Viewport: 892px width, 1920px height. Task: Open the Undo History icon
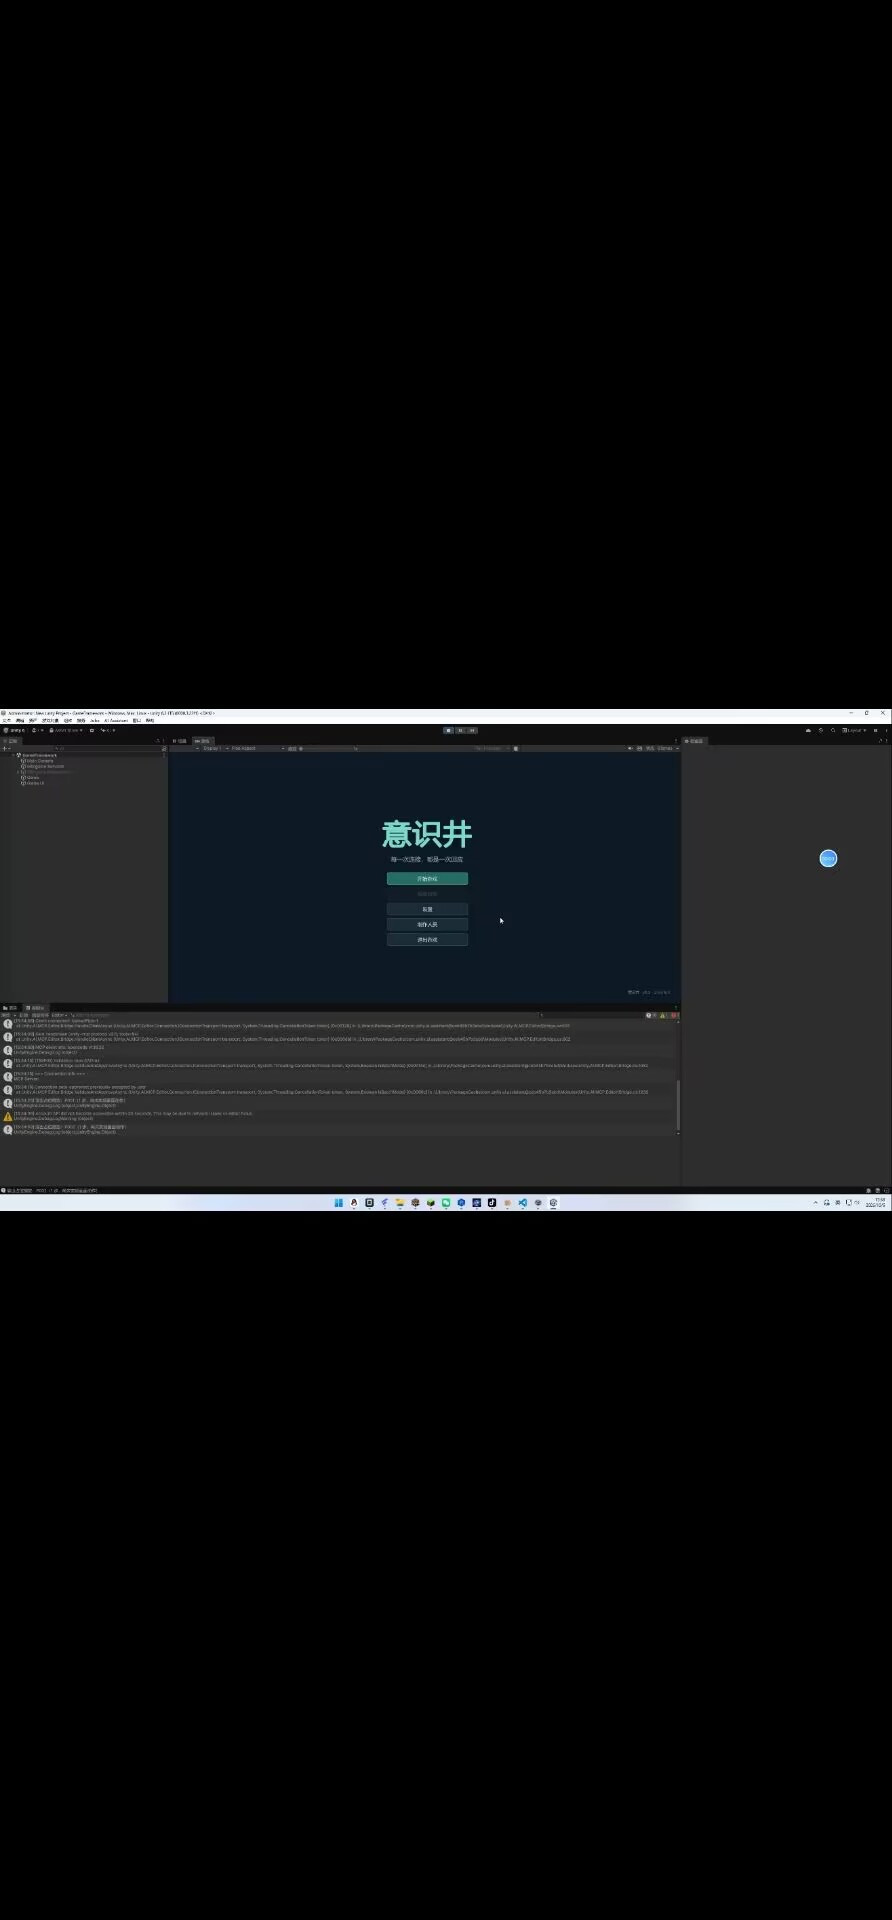click(x=821, y=730)
